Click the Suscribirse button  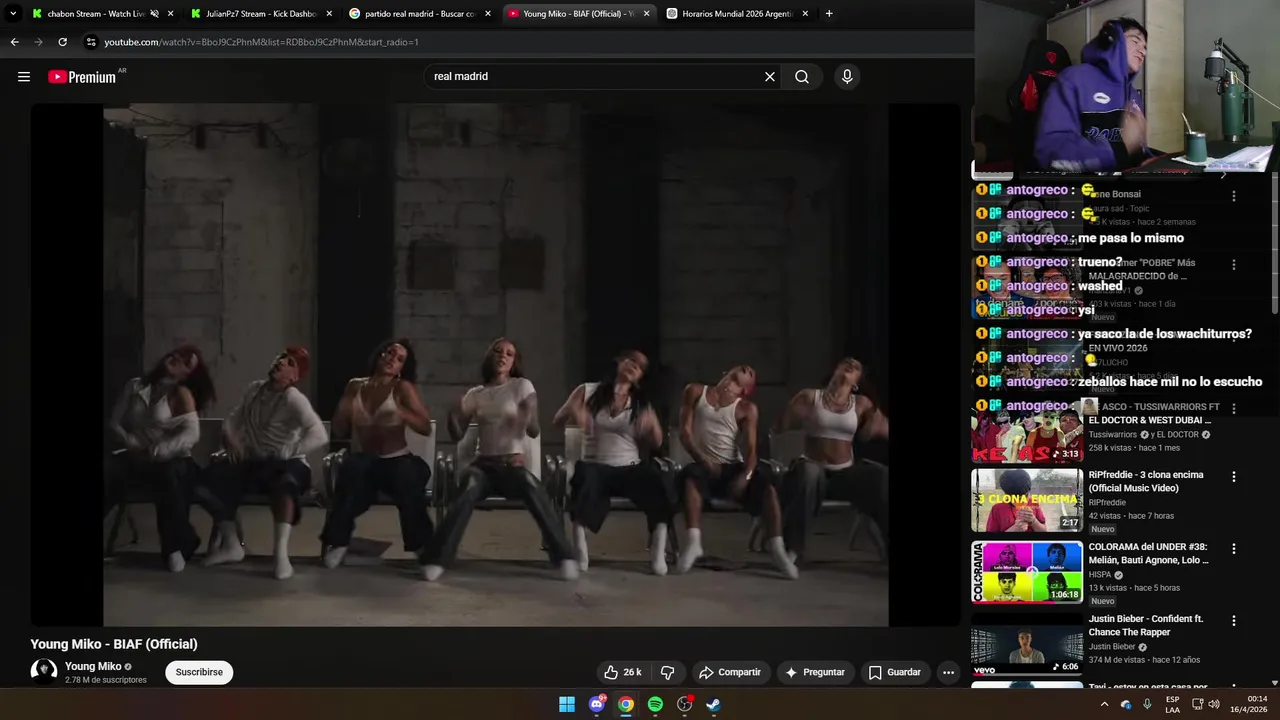click(199, 672)
